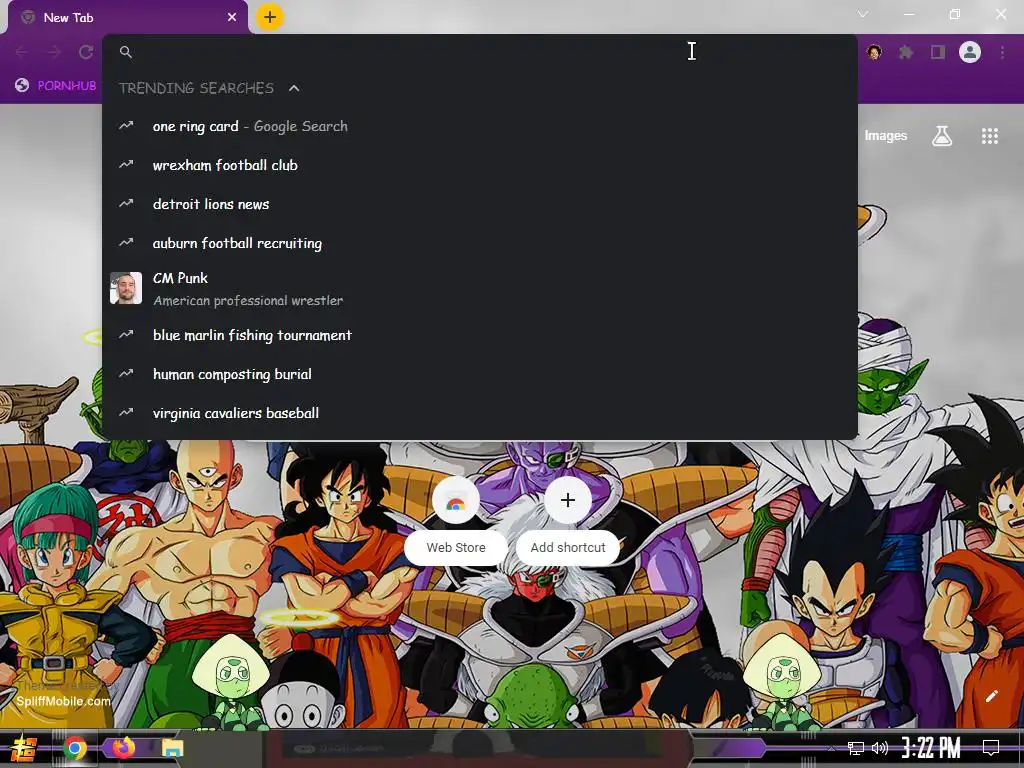Select the 'one ring card' suggestion

(x=479, y=126)
